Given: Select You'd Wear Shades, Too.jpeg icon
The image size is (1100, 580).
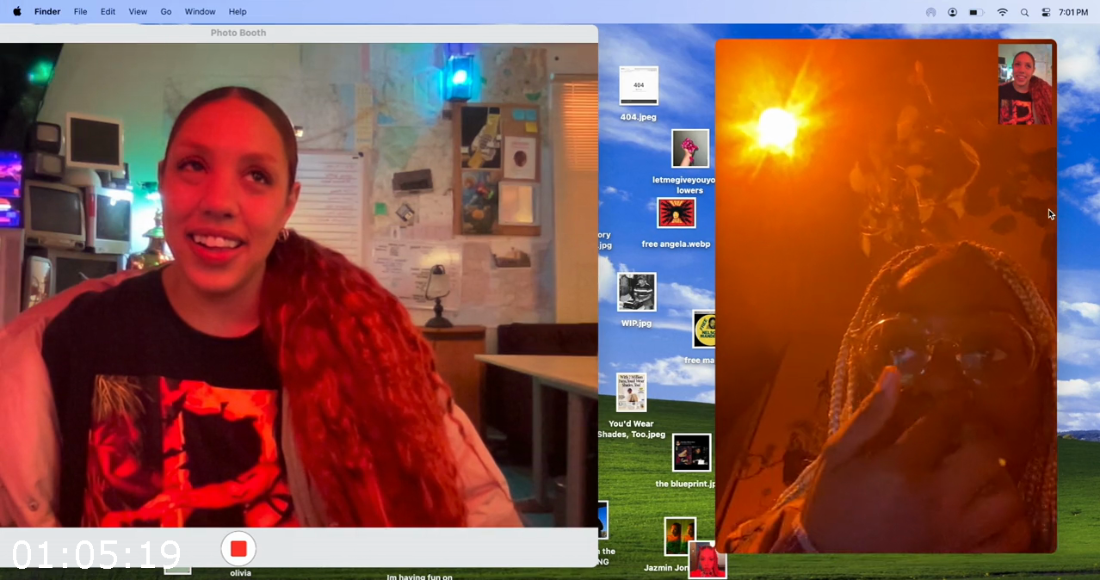Looking at the screenshot, I should tap(631, 392).
